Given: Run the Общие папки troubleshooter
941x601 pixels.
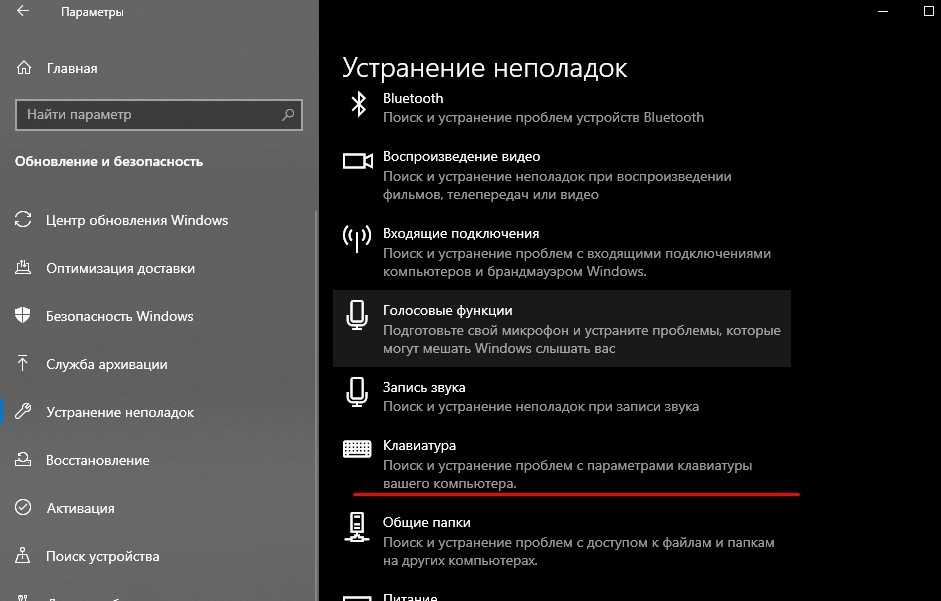Looking at the screenshot, I should click(x=562, y=540).
